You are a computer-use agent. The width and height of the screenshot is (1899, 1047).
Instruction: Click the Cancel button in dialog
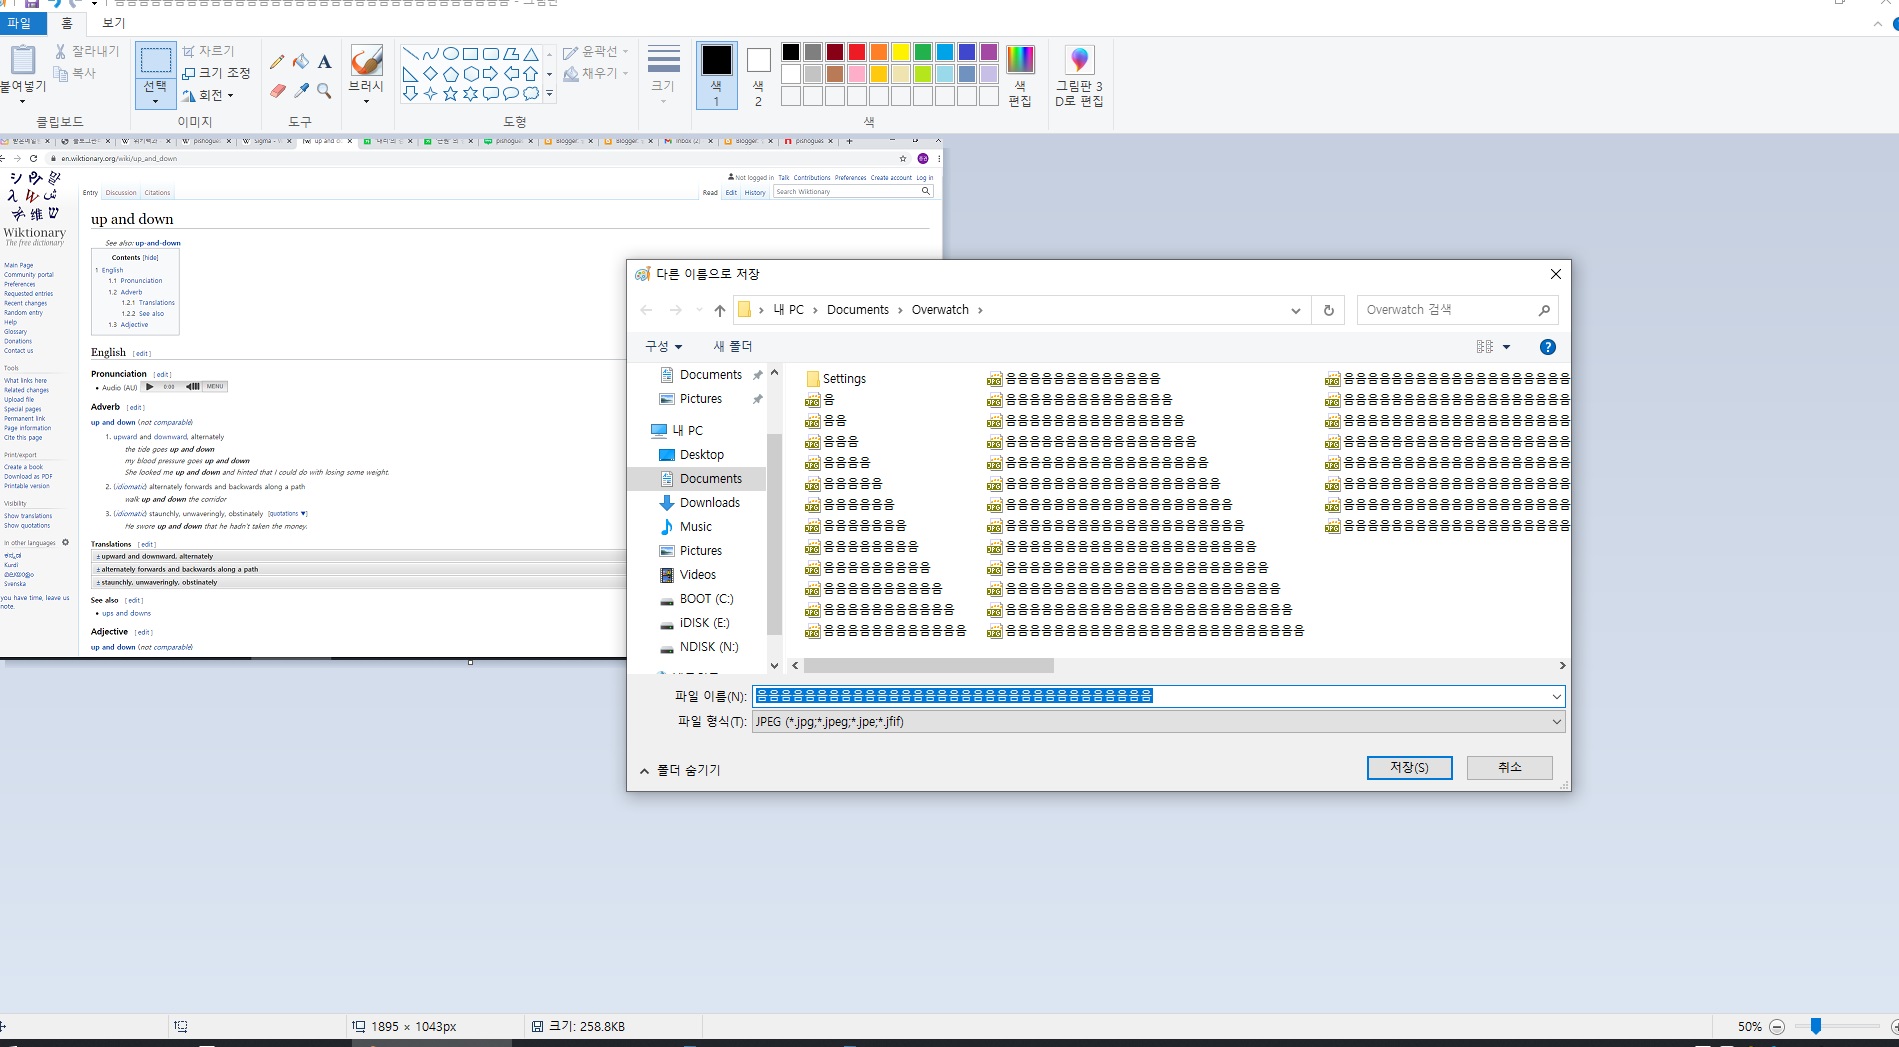(1509, 767)
